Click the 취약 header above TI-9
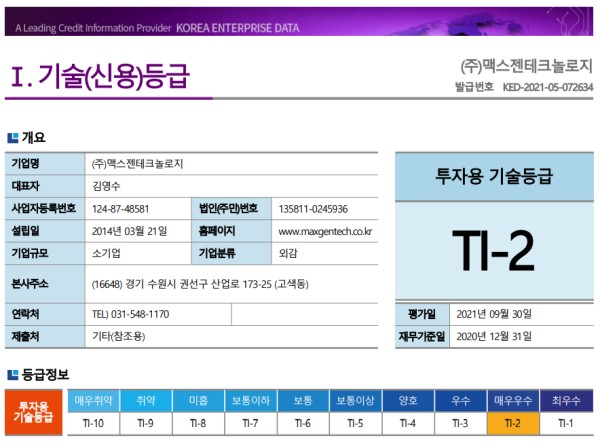Viewport: 600px width, 444px height. [x=146, y=401]
